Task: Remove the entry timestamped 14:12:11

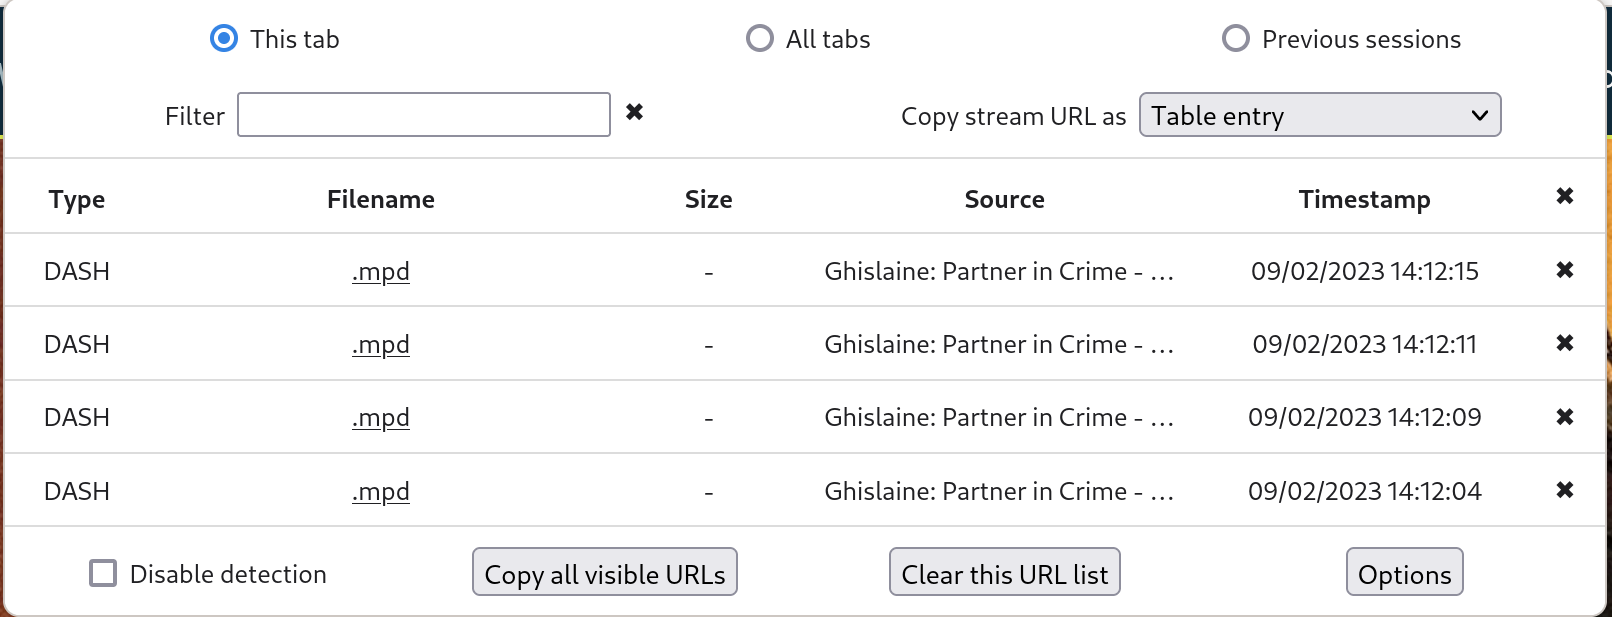Action: tap(1565, 343)
